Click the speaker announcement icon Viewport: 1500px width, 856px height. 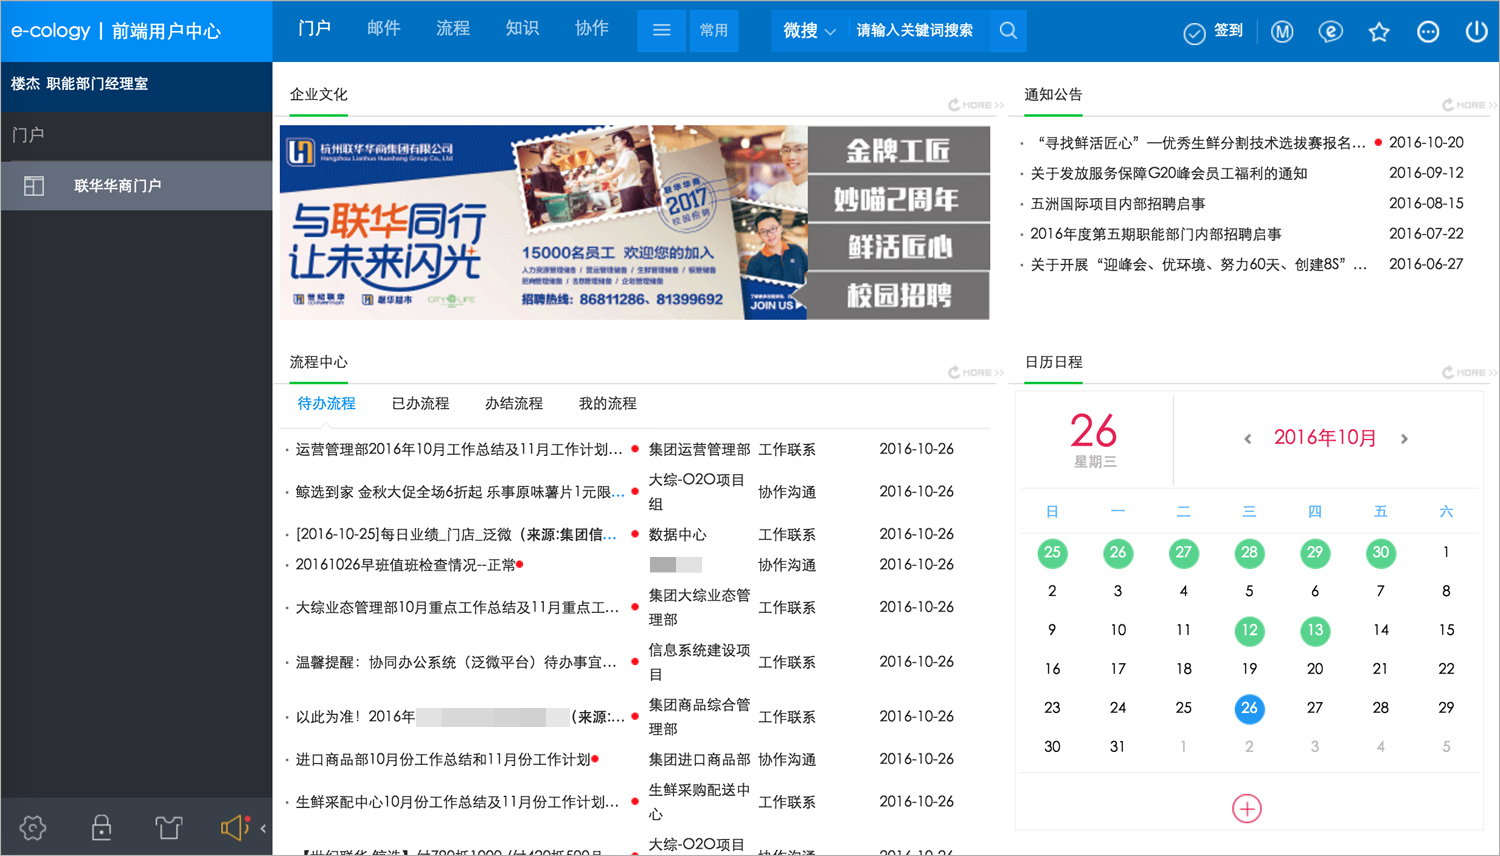point(235,827)
